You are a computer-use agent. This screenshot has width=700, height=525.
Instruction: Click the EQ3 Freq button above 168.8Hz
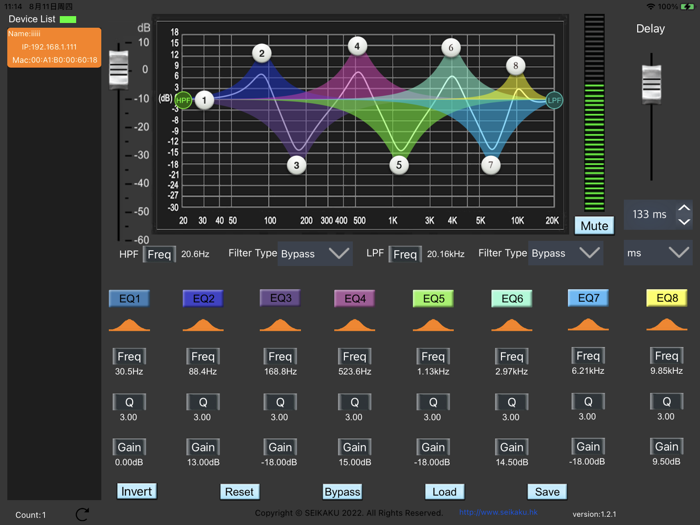(x=280, y=357)
